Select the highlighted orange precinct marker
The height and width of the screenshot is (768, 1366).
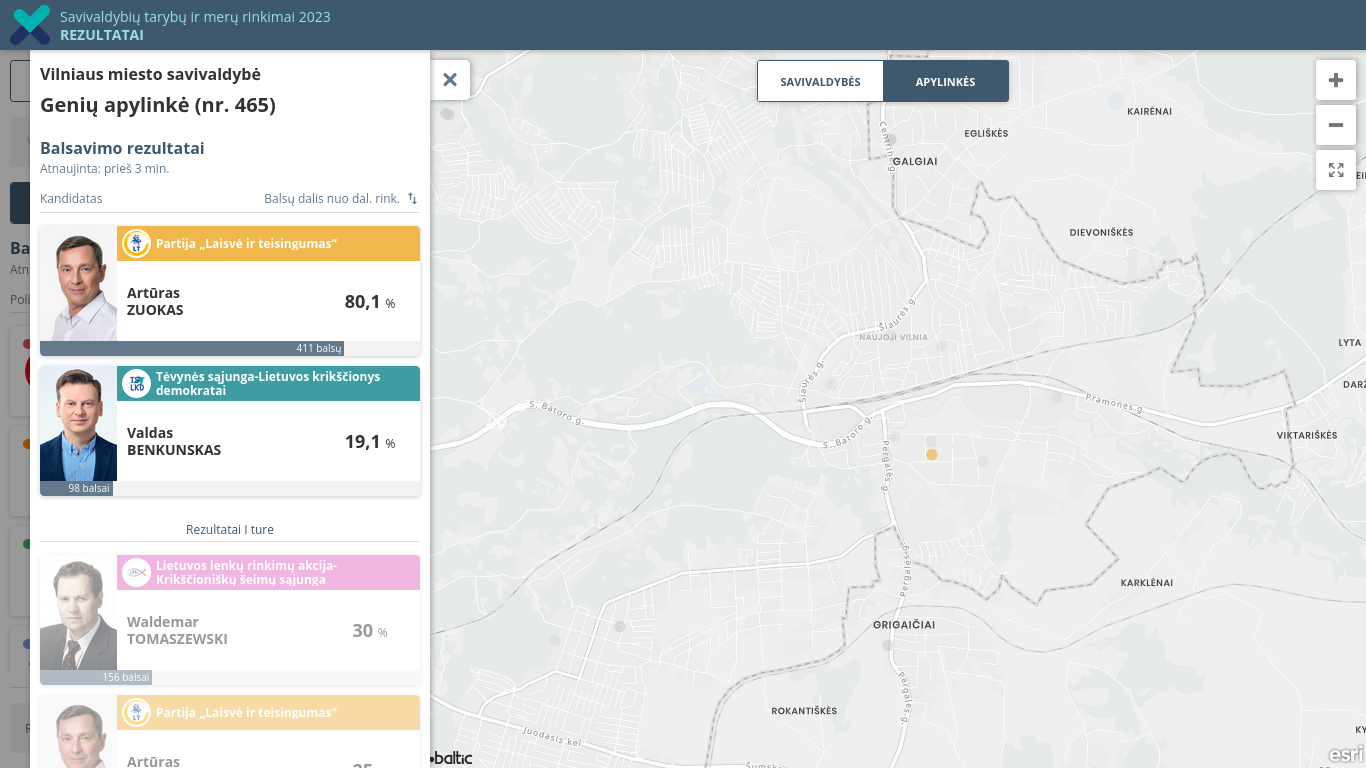932,455
